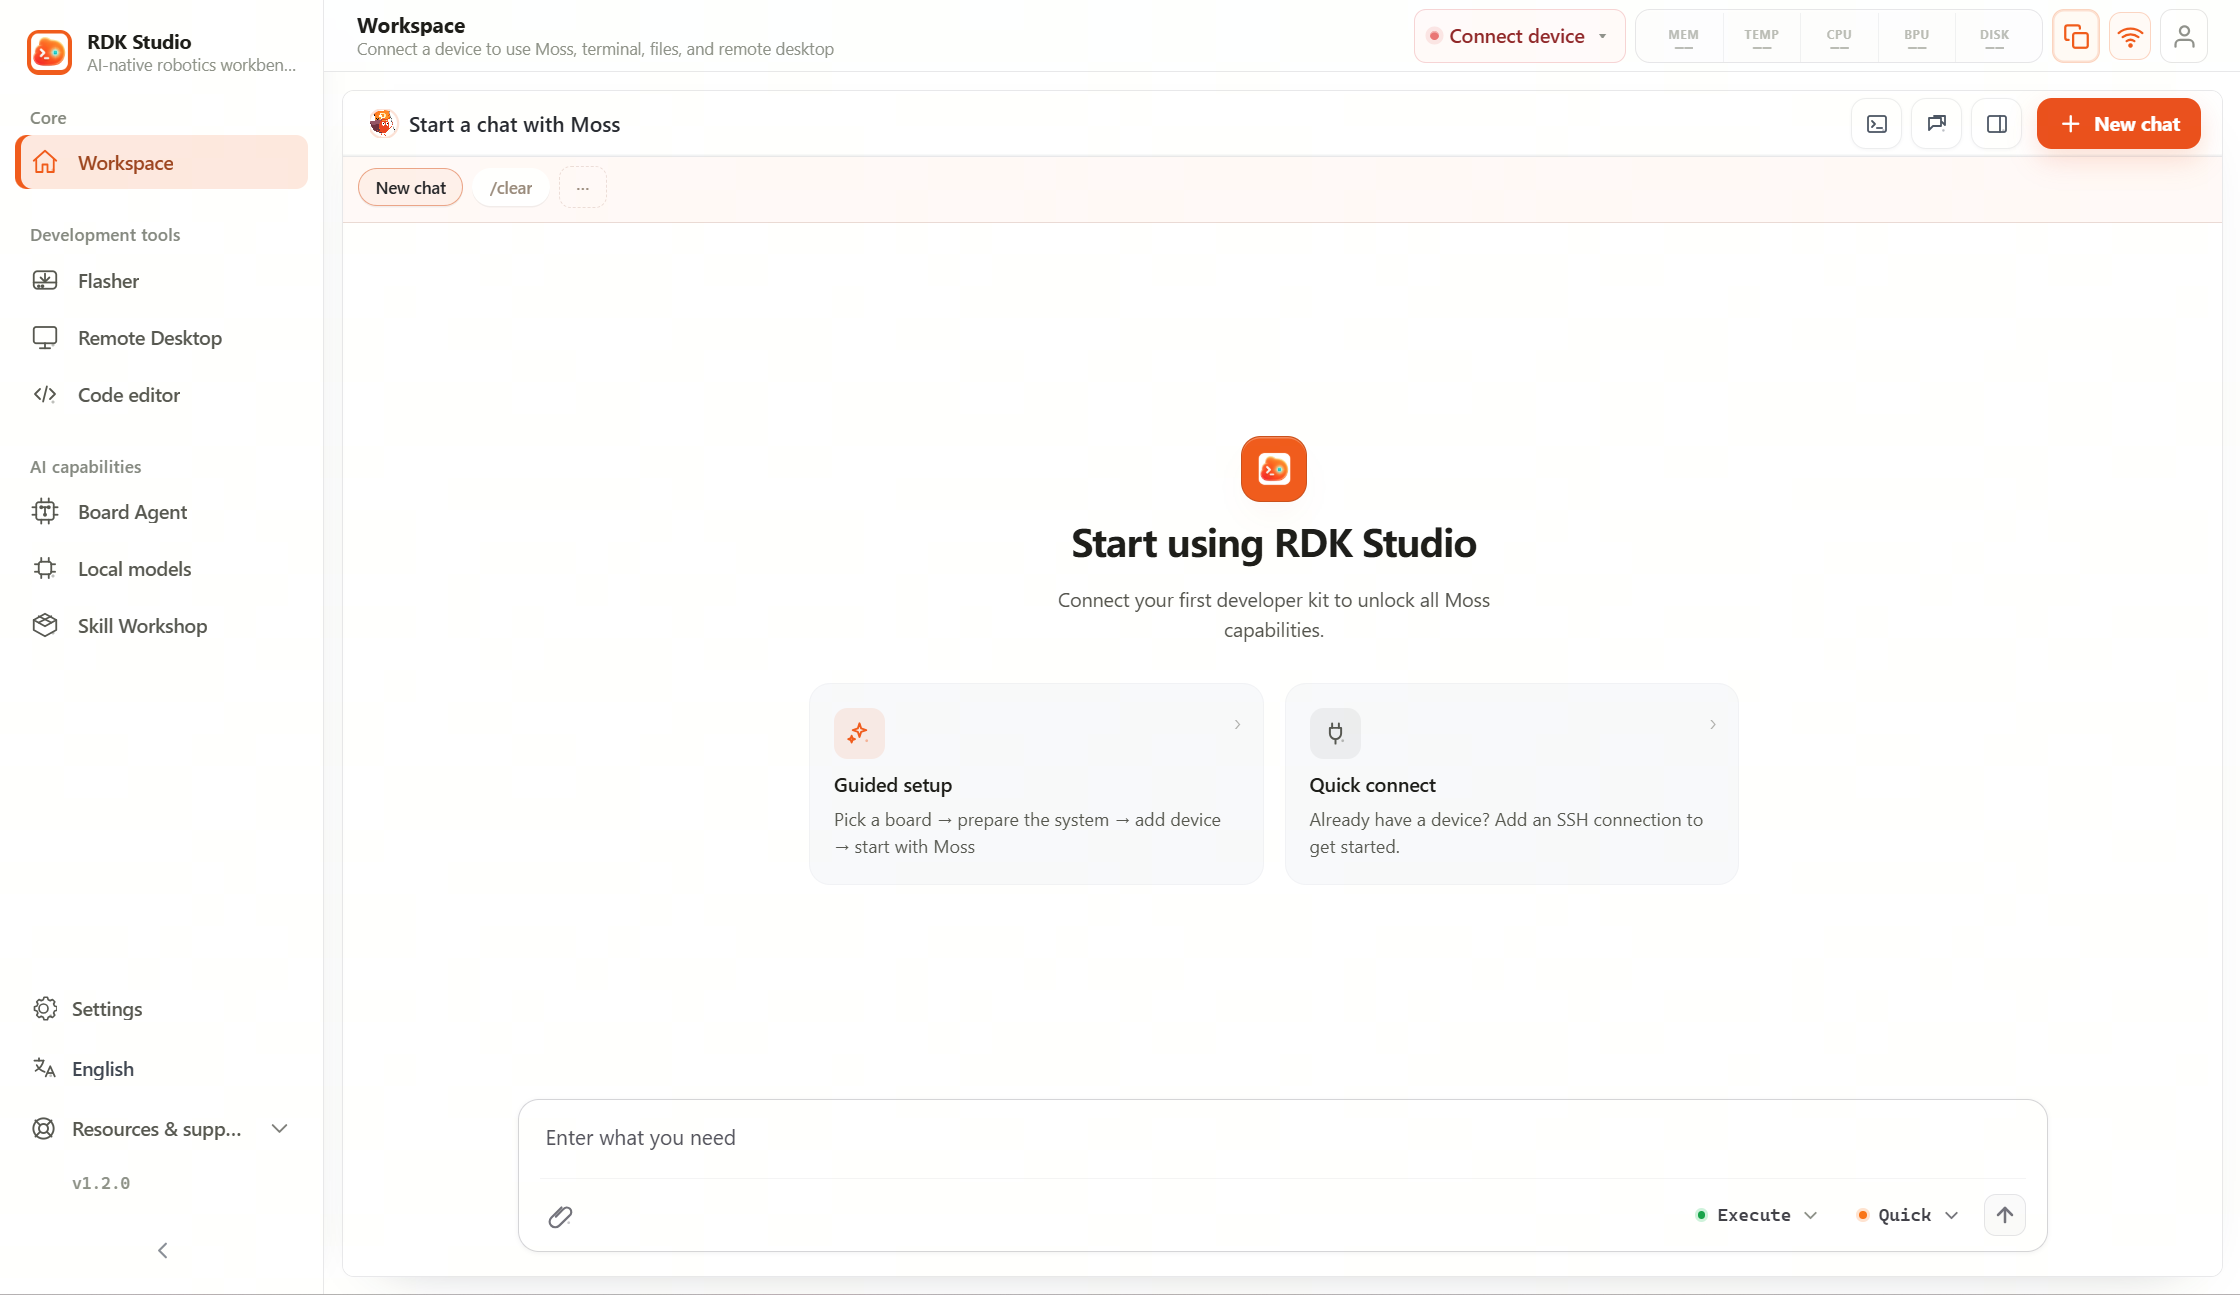The width and height of the screenshot is (2240, 1295).
Task: Select Workspace in the sidebar
Action: point(162,162)
